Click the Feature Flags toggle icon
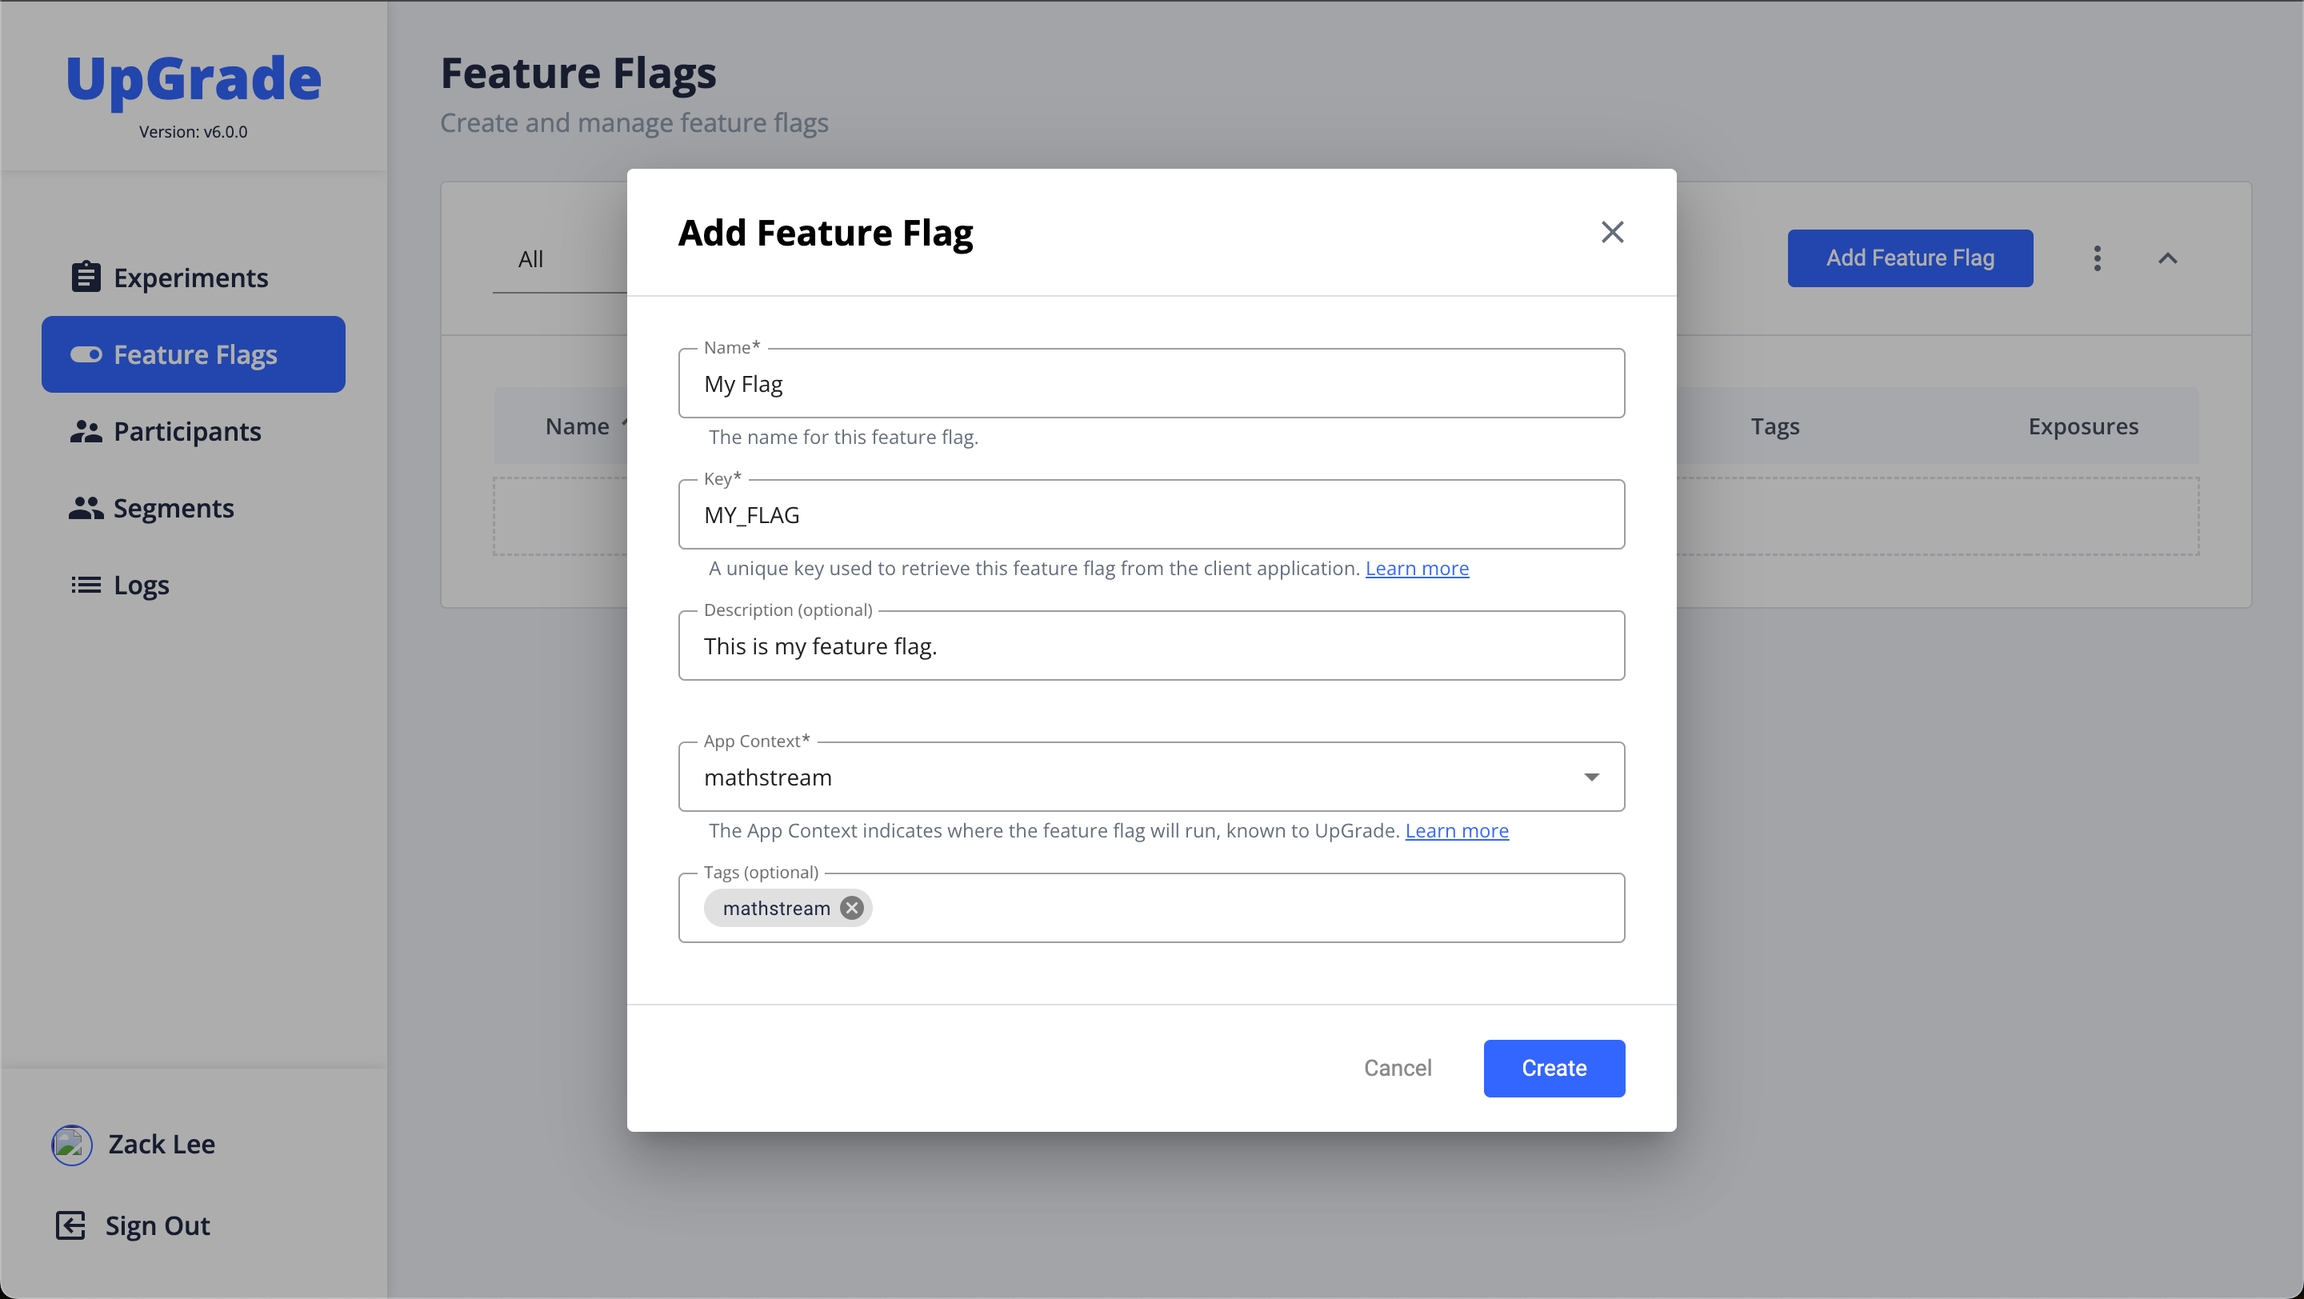Screen dimensions: 2304x1299 click(x=86, y=355)
